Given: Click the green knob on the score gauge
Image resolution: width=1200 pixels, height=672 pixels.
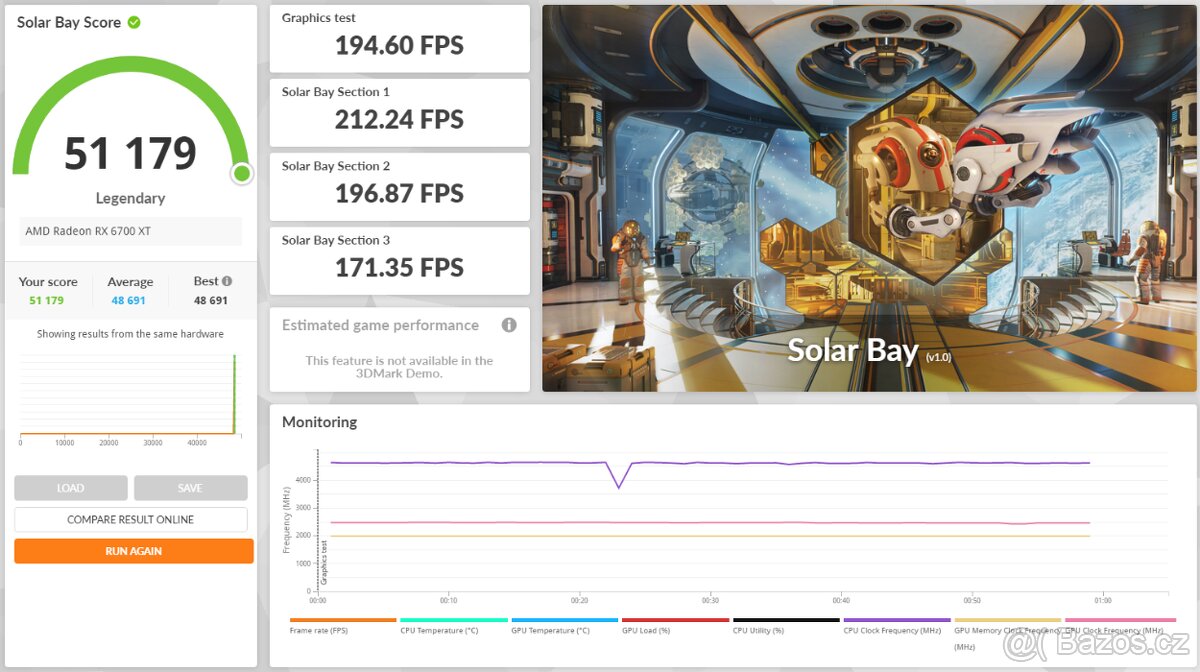Looking at the screenshot, I should [x=241, y=174].
